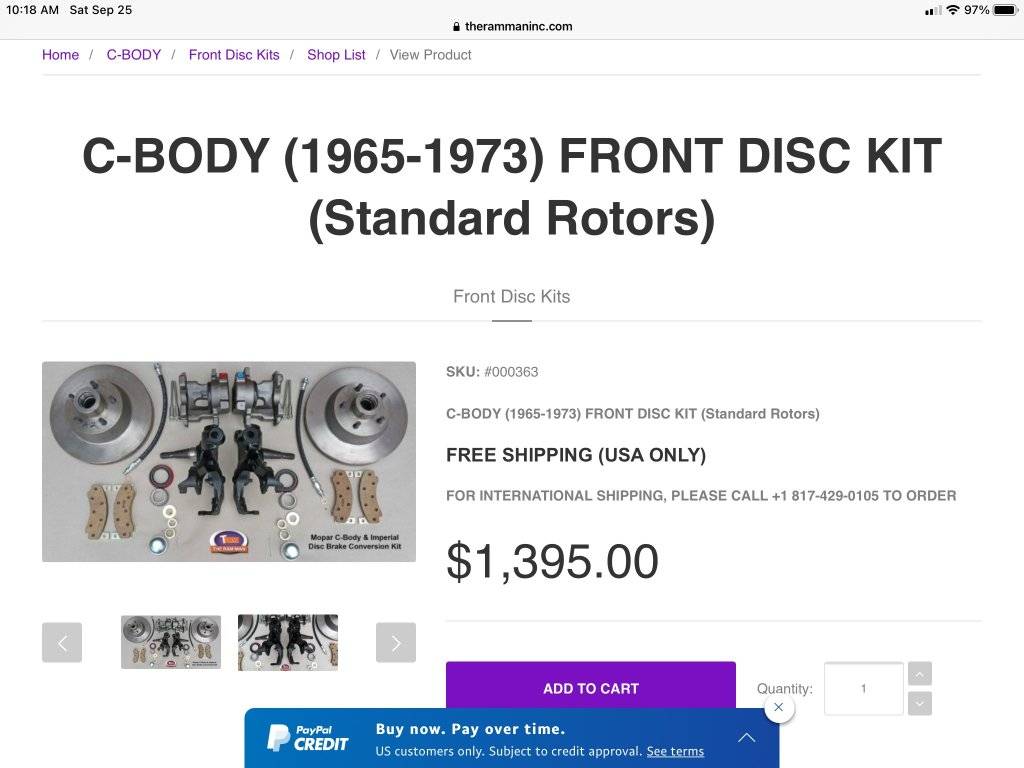Expand the PayPal Credit banner chevron
The image size is (1024, 768).
[x=746, y=738]
